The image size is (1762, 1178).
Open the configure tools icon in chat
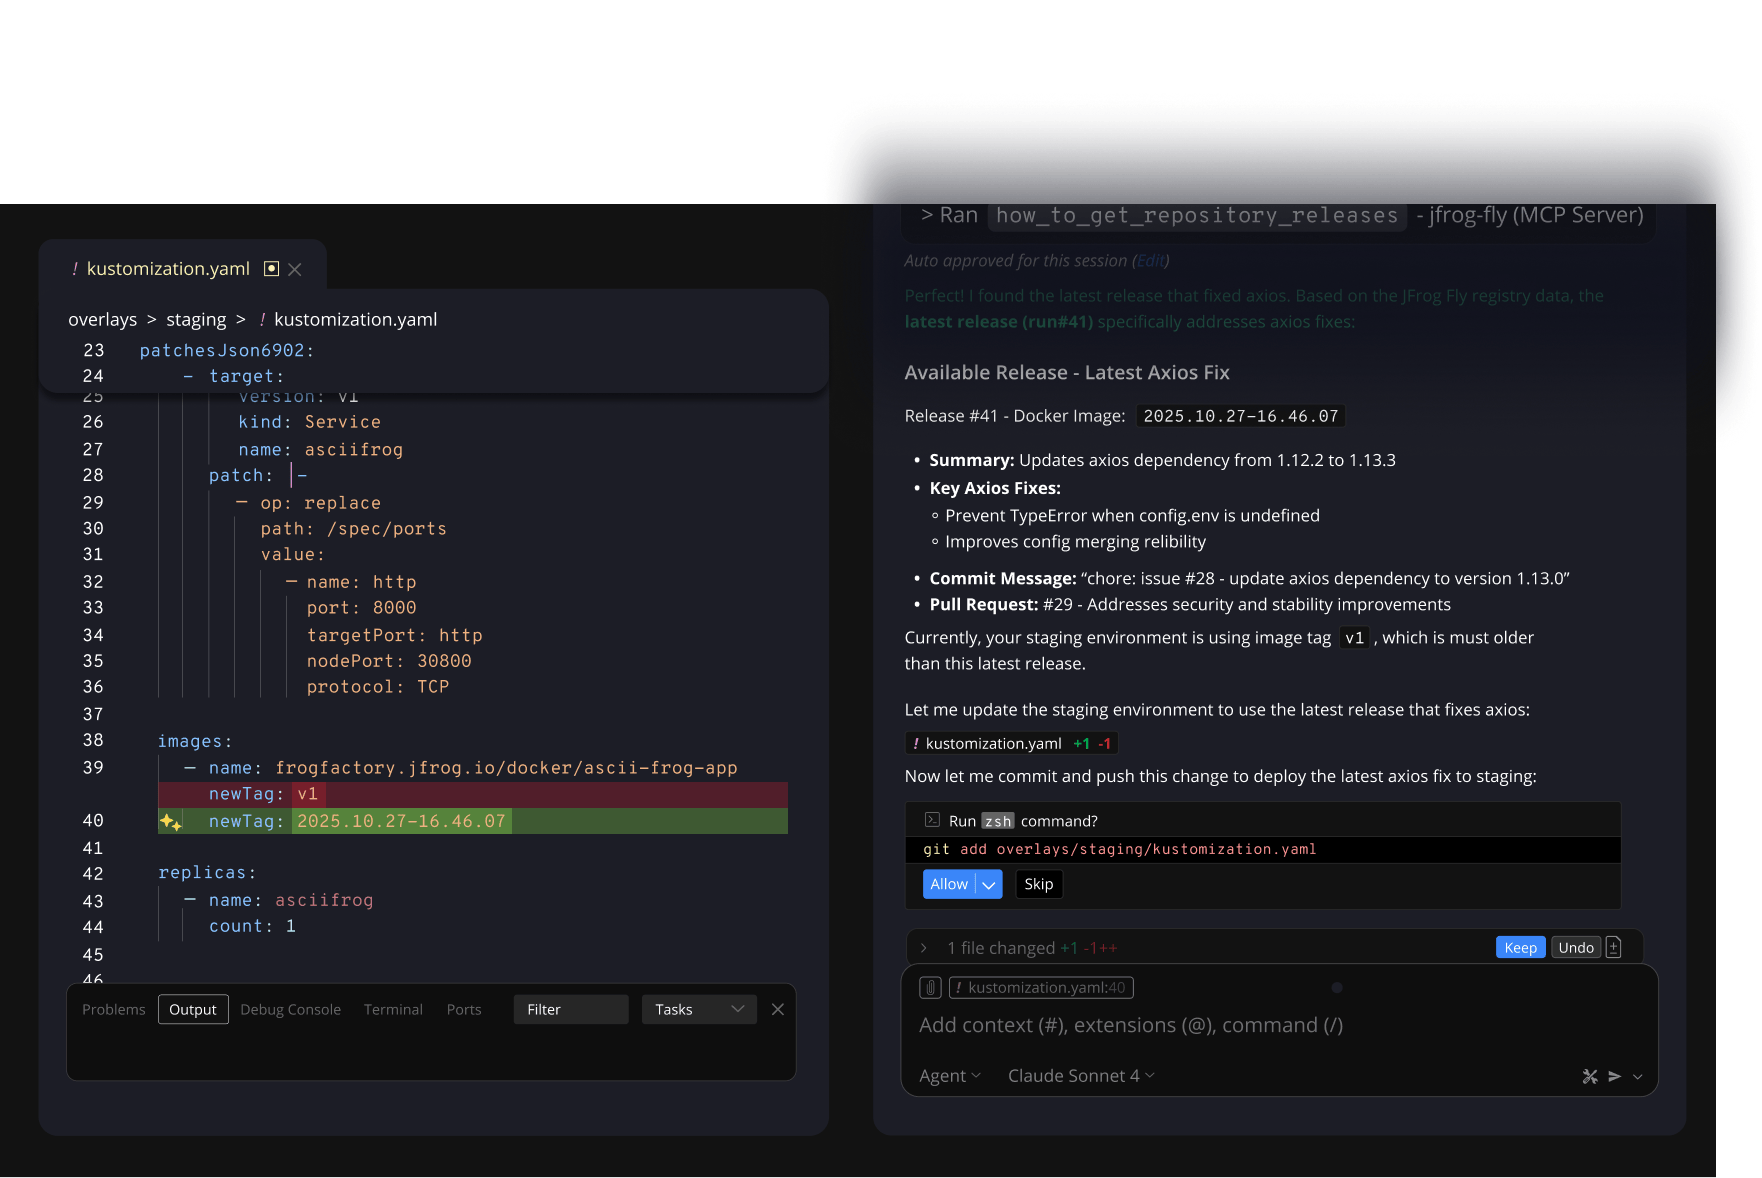click(1590, 1076)
